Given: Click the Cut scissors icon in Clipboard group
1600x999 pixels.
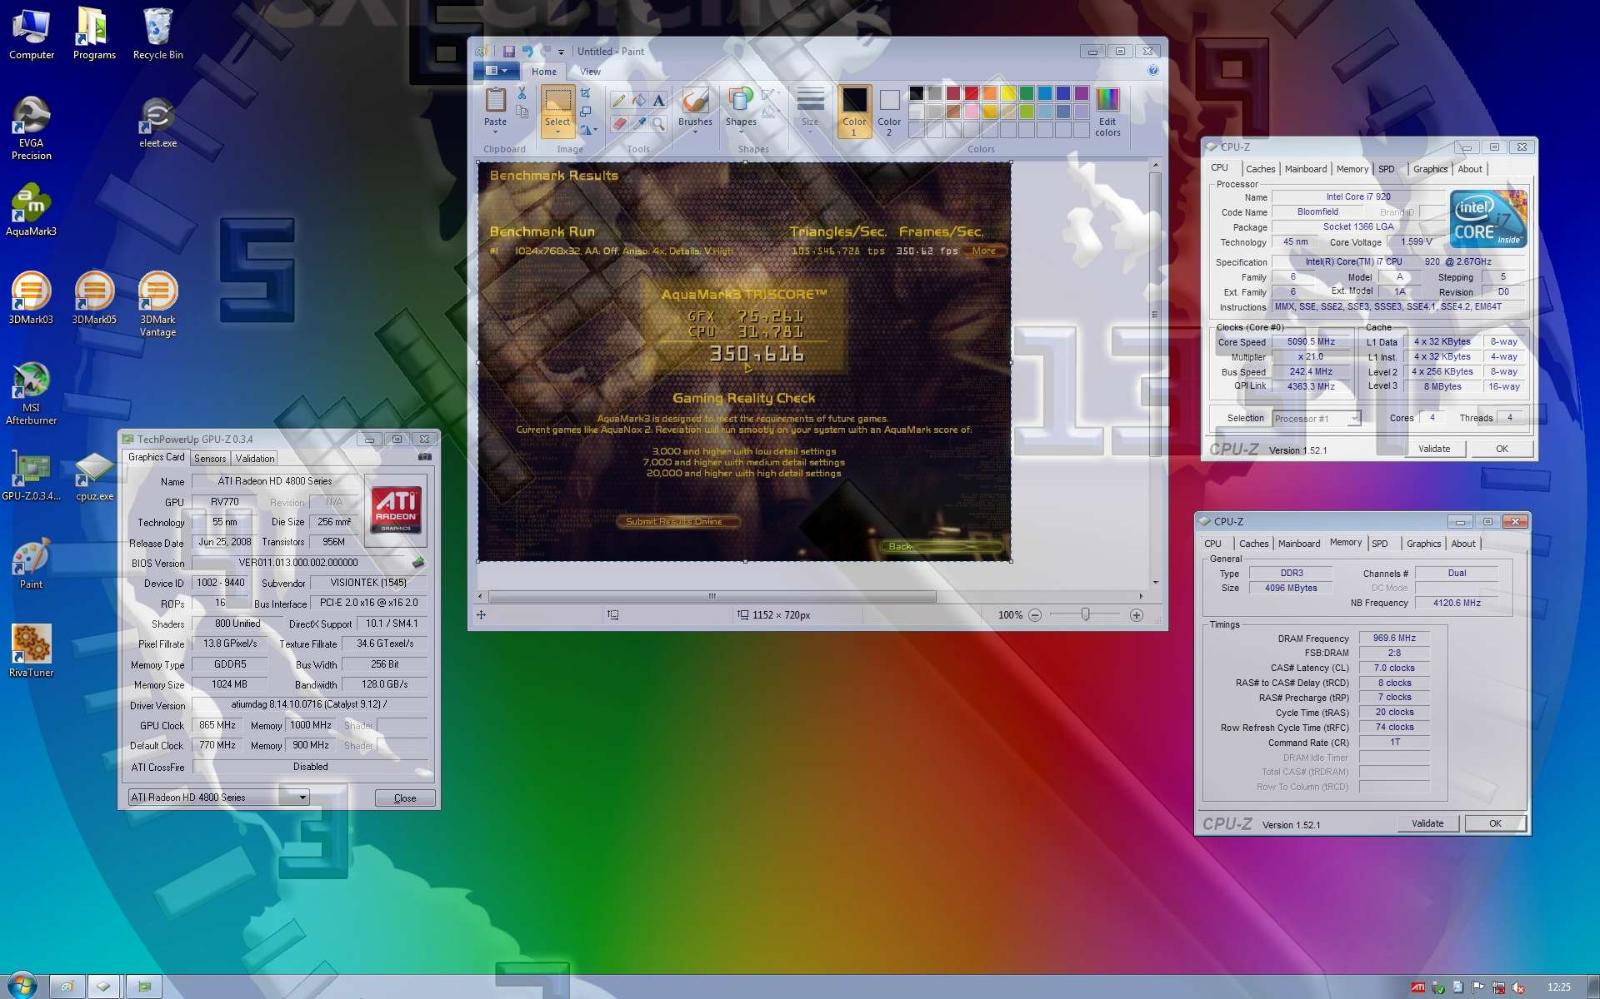Looking at the screenshot, I should coord(521,93).
